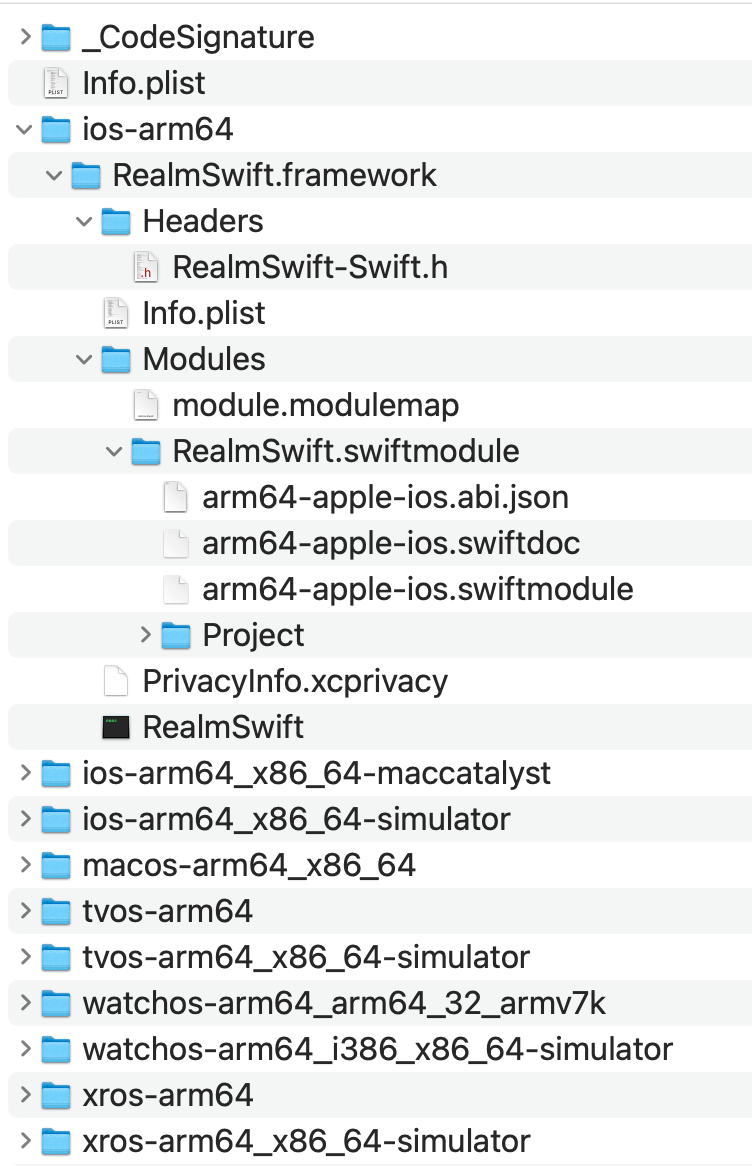Image resolution: width=752 pixels, height=1166 pixels.
Task: Click the arm64-apple-ios.swiftmodule file icon
Action: click(x=176, y=590)
